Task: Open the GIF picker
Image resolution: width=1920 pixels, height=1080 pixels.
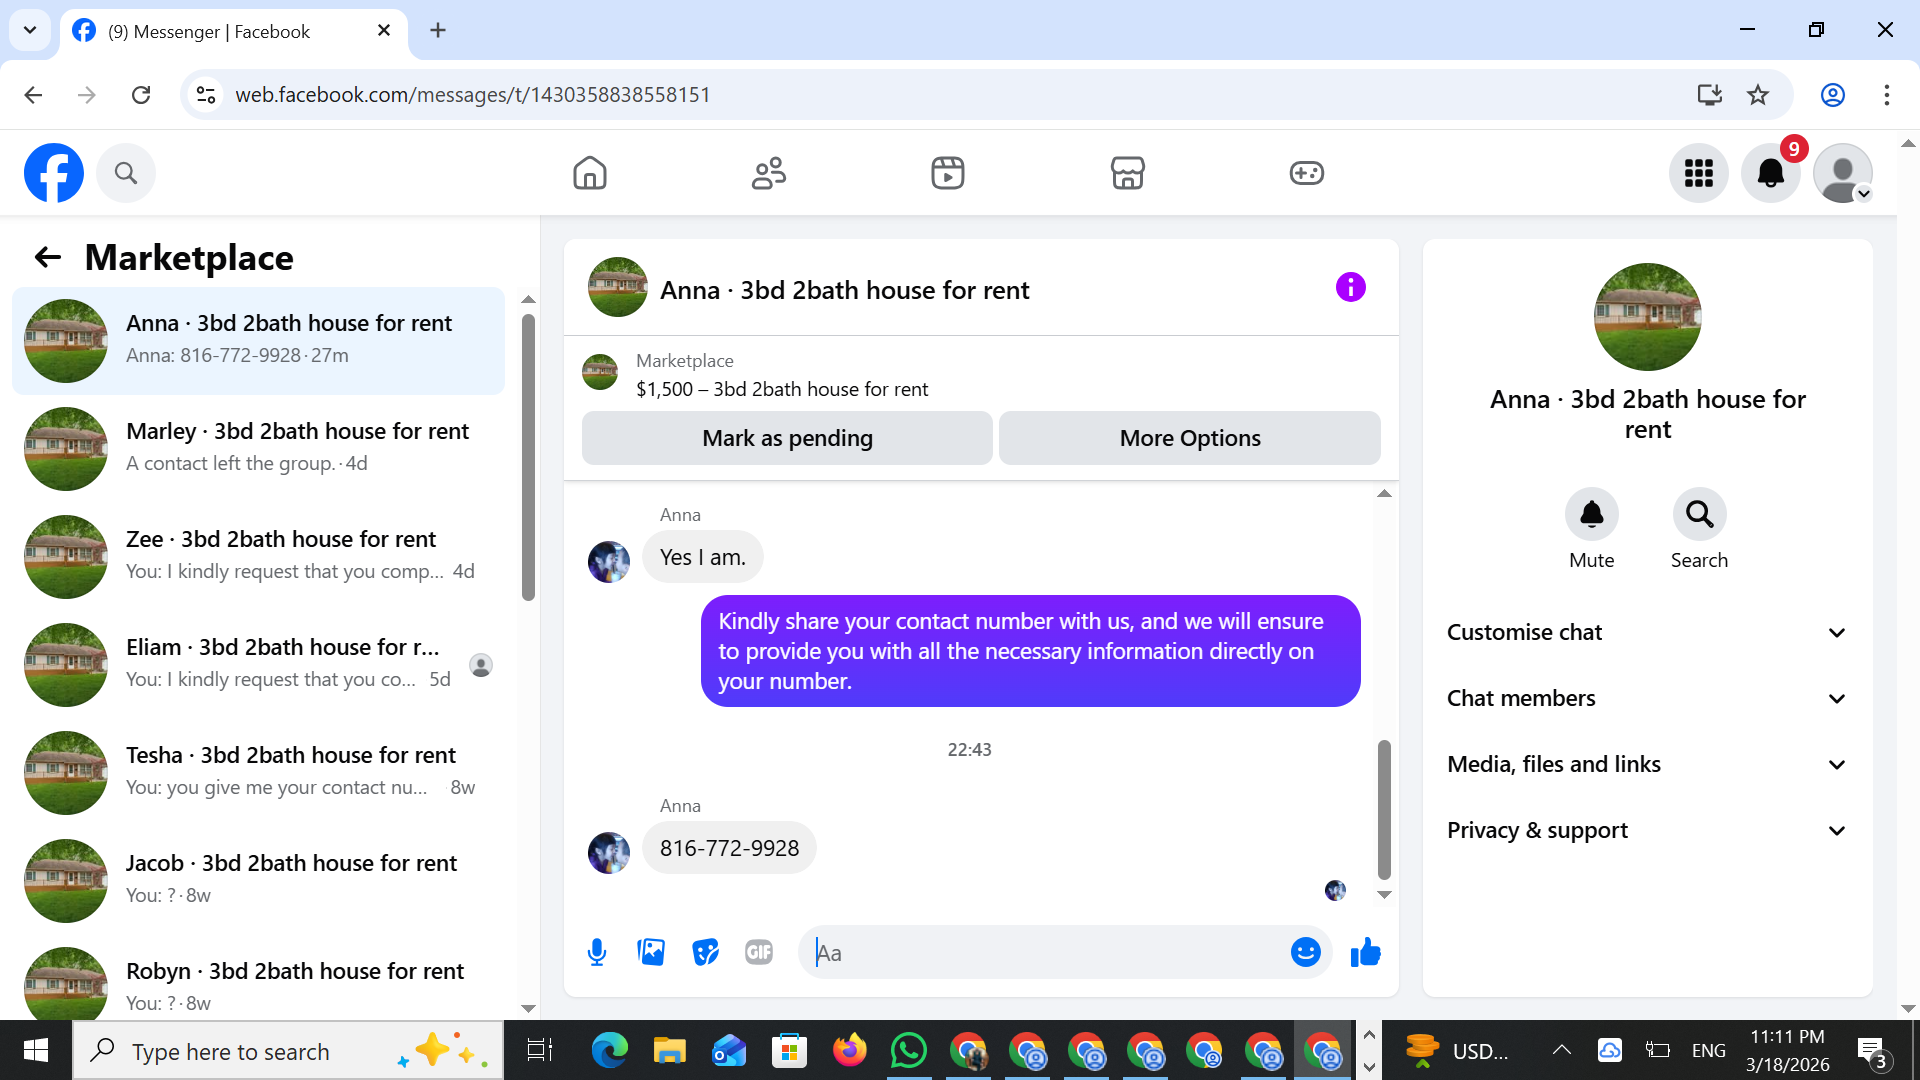Action: [759, 952]
